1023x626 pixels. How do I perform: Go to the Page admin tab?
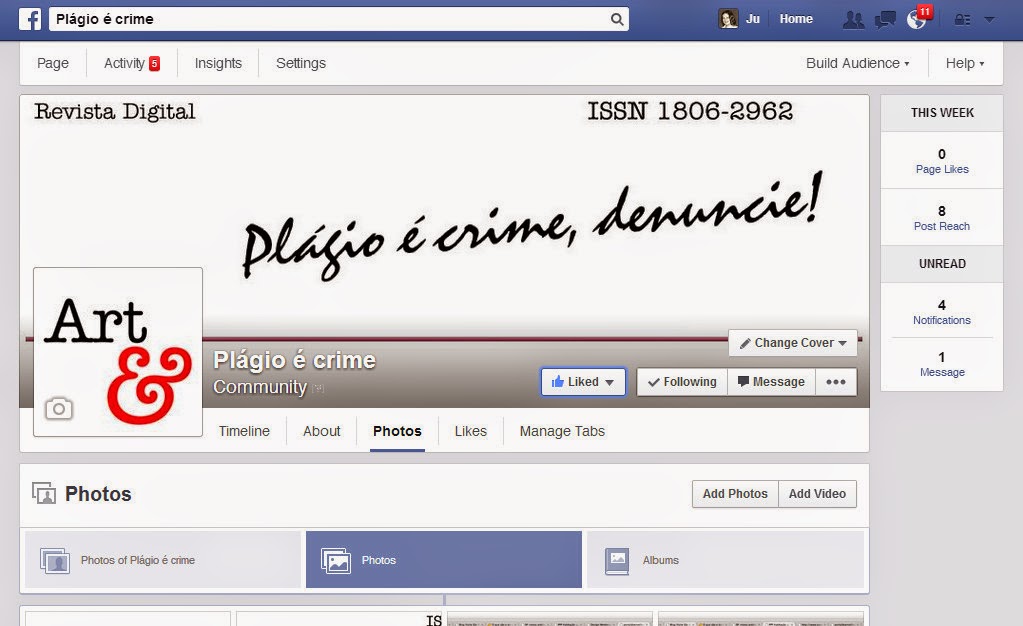pos(53,63)
